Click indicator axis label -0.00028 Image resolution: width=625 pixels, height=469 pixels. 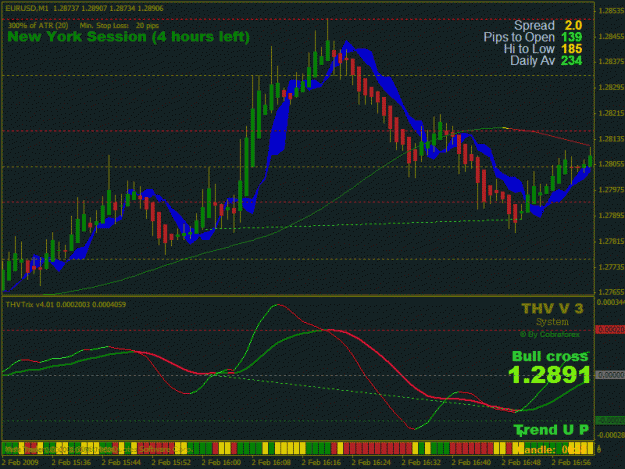tap(611, 435)
